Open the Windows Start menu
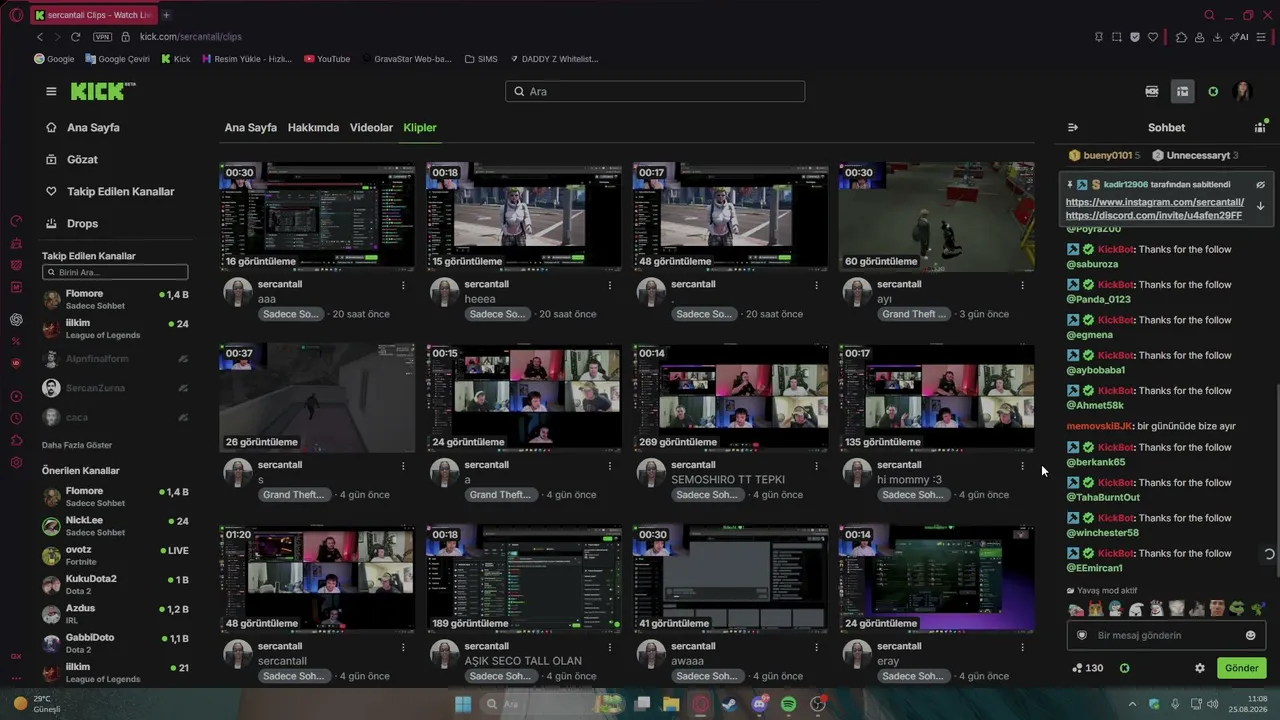The width and height of the screenshot is (1280, 720). coord(463,704)
